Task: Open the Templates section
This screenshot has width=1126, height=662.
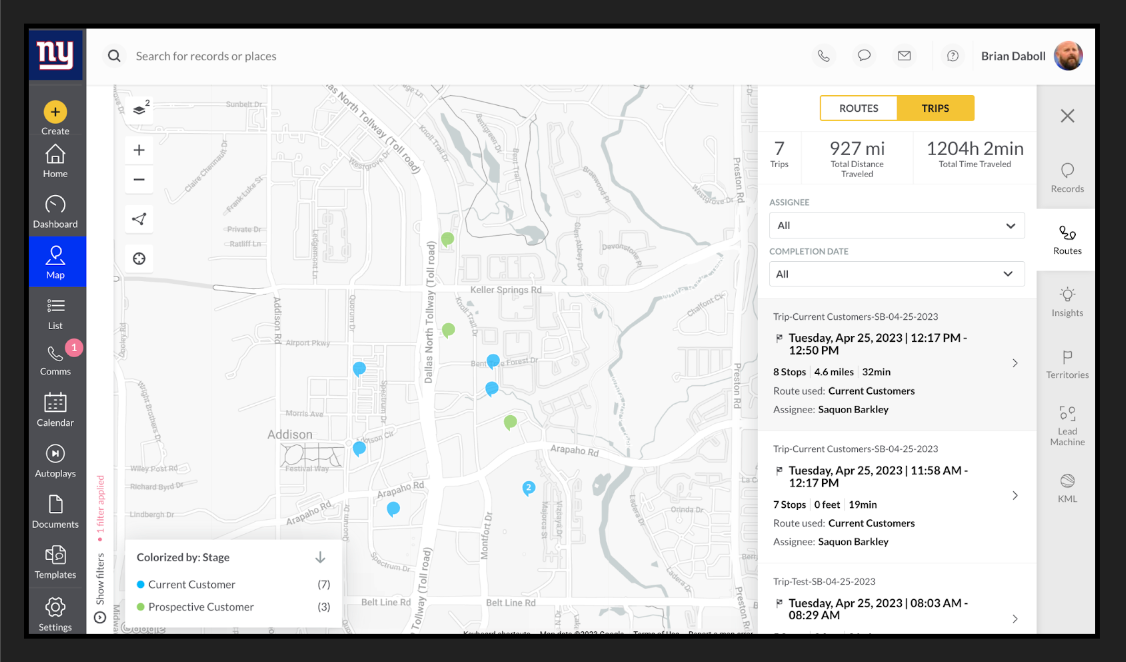Action: point(55,562)
